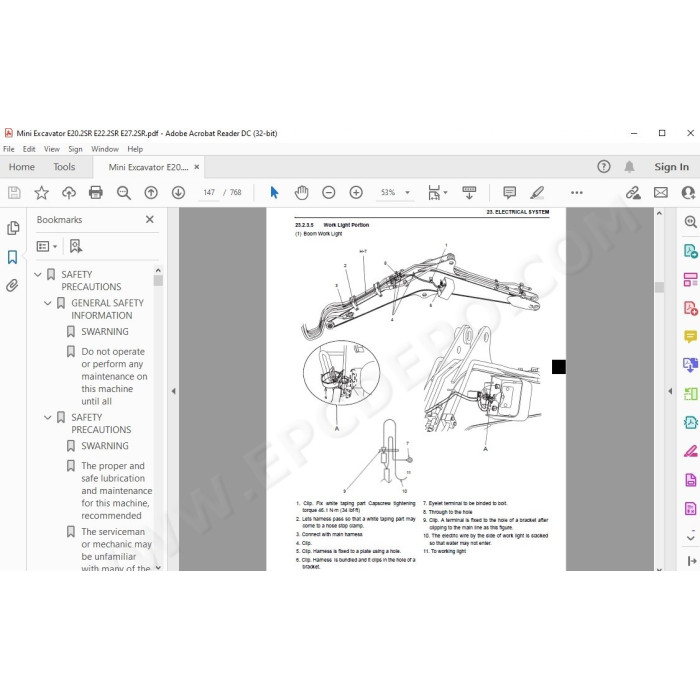Add the document to starred files
Image resolution: width=700 pixels, height=700 pixels.
42,192
